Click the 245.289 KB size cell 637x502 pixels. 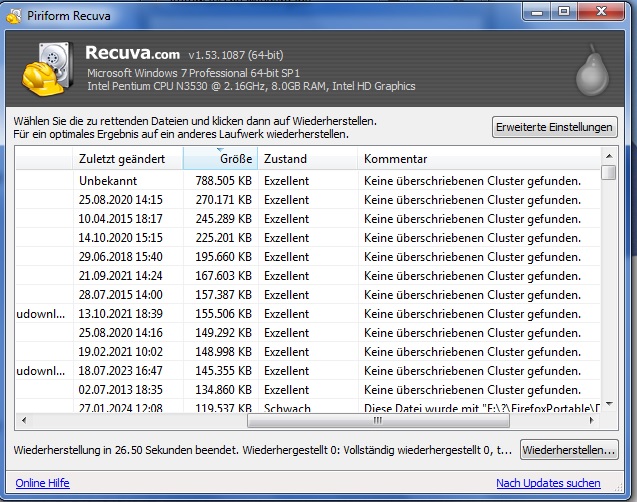tap(223, 219)
